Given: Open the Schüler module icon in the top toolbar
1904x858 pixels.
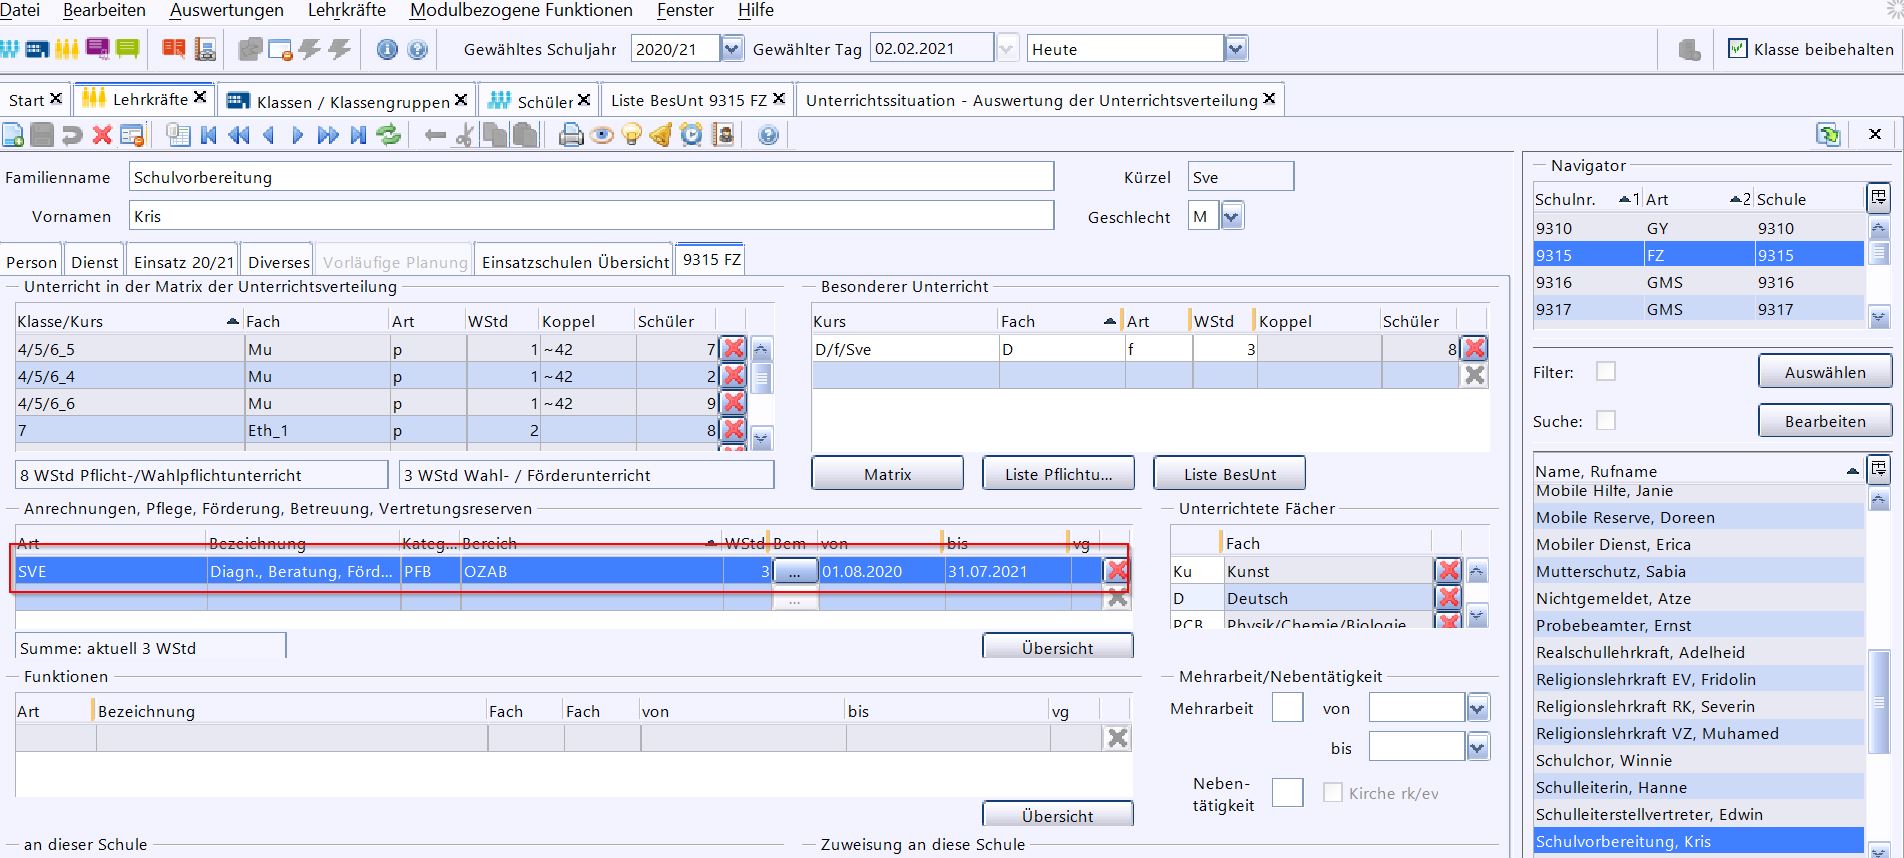Looking at the screenshot, I should pos(10,48).
